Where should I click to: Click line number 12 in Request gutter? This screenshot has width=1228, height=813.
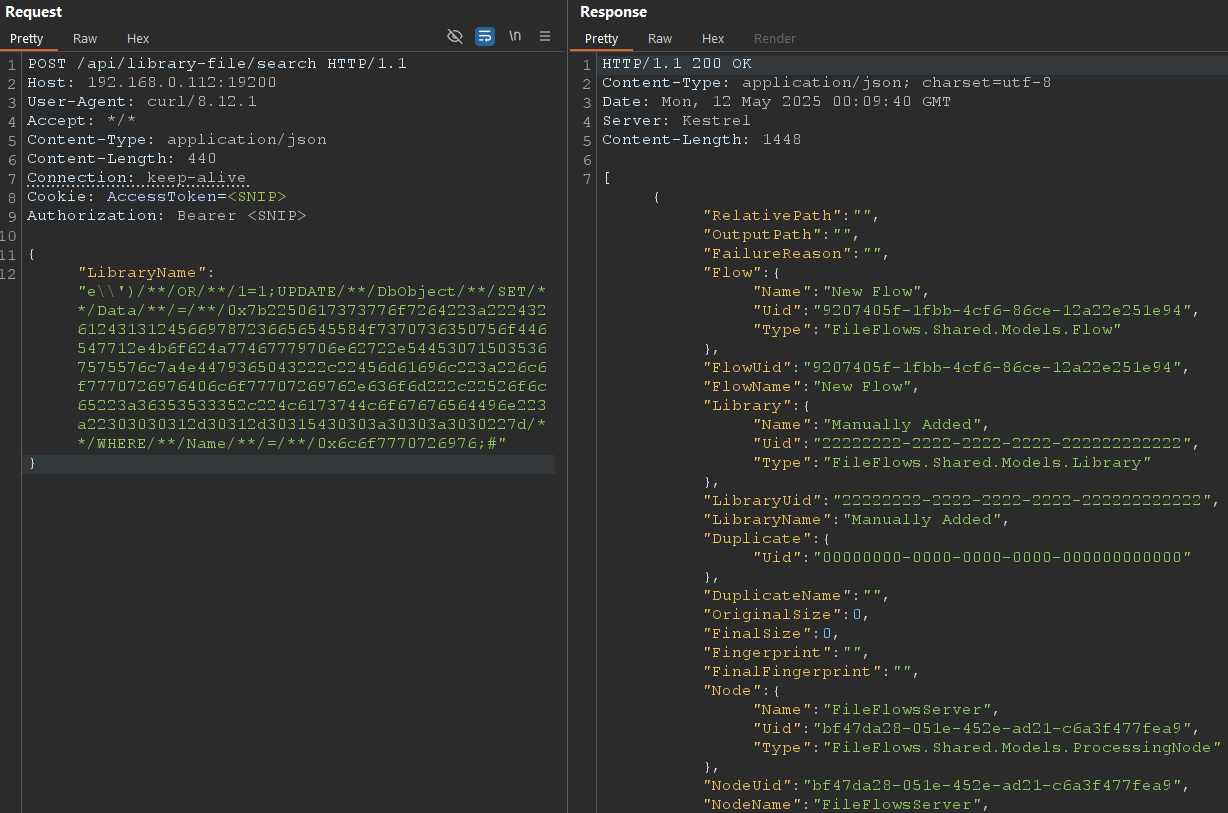point(10,272)
